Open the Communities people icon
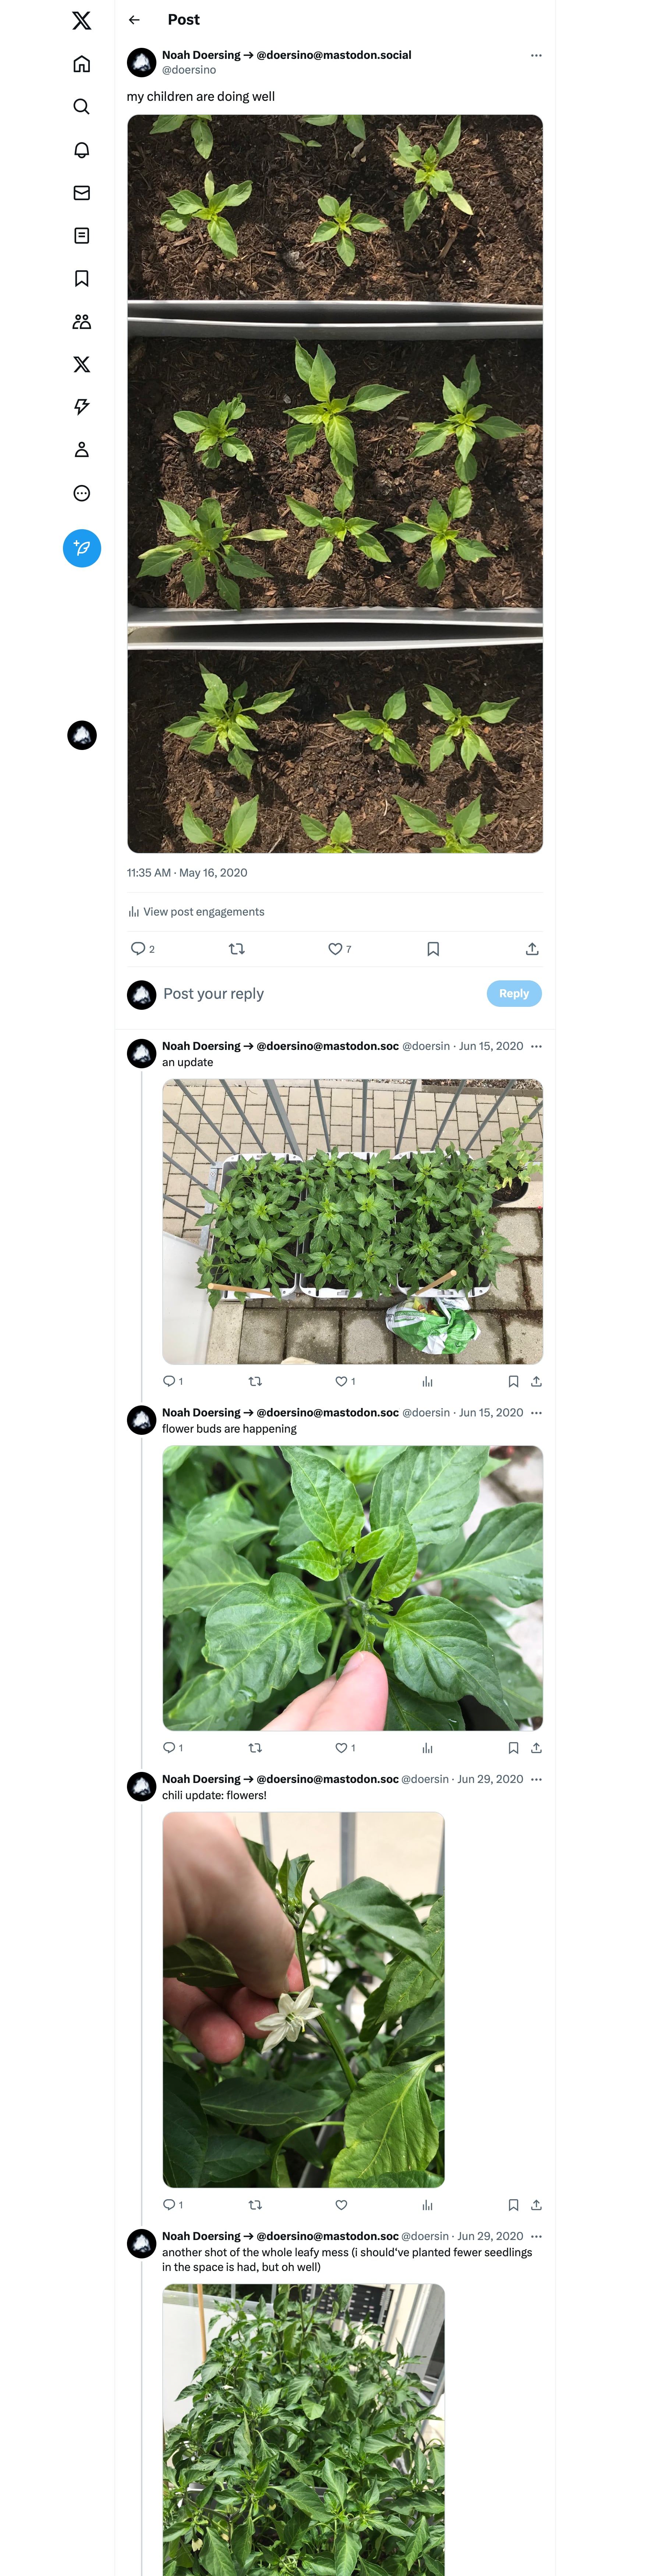The width and height of the screenshot is (655, 2576). [82, 322]
